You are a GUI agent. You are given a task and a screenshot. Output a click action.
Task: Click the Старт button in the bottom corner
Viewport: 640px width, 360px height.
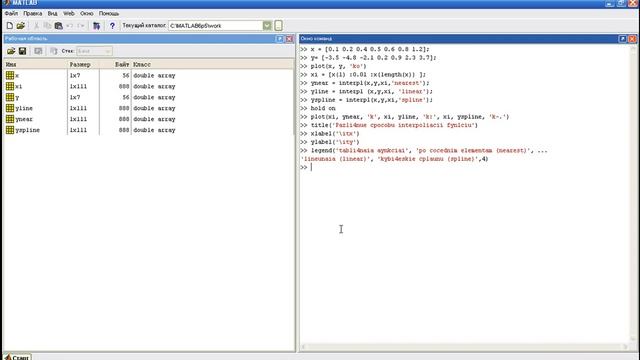click(x=17, y=357)
